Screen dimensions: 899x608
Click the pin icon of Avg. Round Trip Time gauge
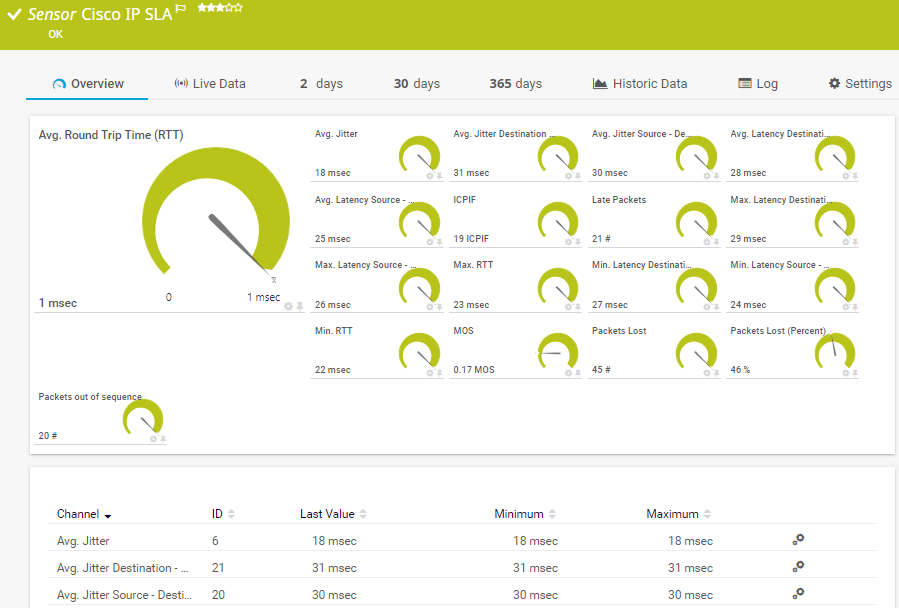pyautogui.click(x=299, y=306)
